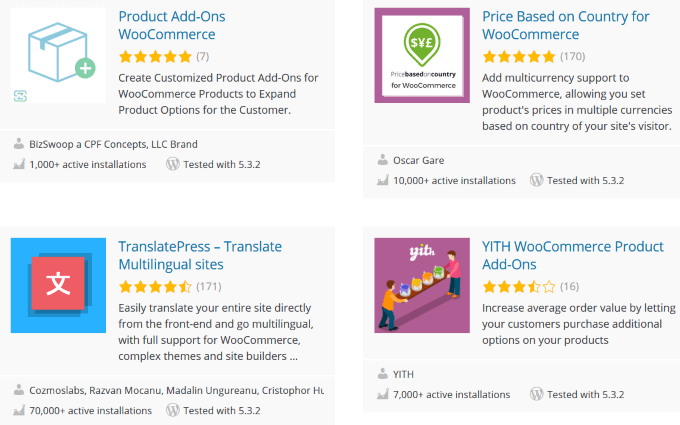Click the TranslatePress plugin icon
Viewport: 680px width, 425px height.
[x=58, y=285]
